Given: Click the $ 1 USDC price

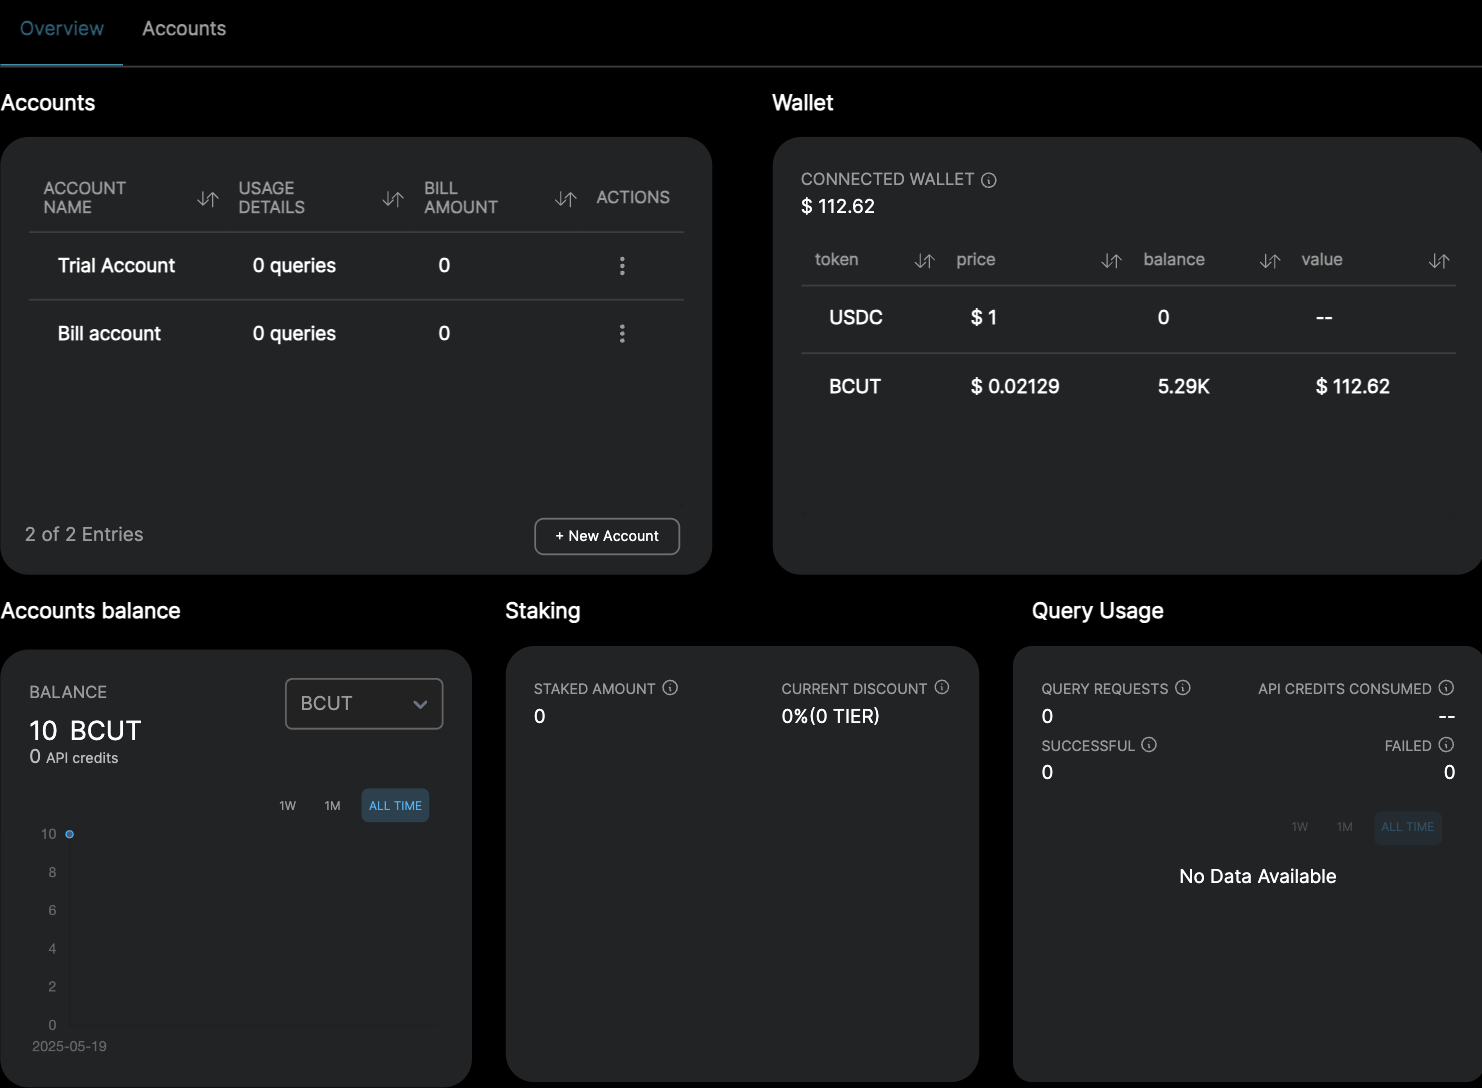Looking at the screenshot, I should click(x=984, y=318).
